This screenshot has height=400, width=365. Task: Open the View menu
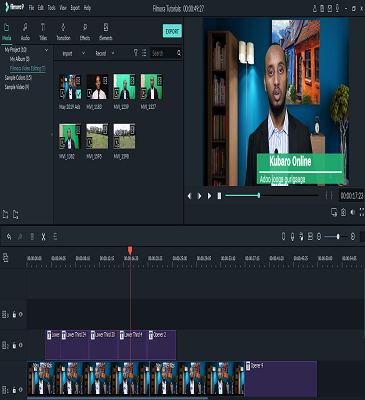point(63,8)
